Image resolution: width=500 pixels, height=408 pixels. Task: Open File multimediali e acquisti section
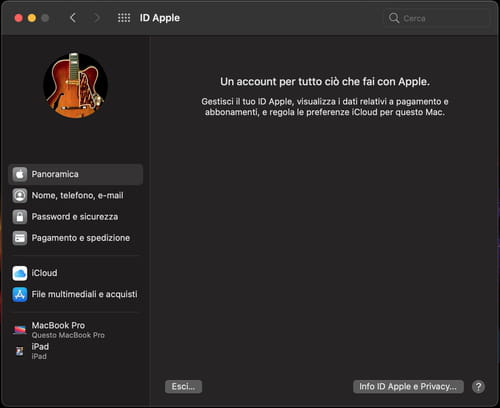[76, 294]
